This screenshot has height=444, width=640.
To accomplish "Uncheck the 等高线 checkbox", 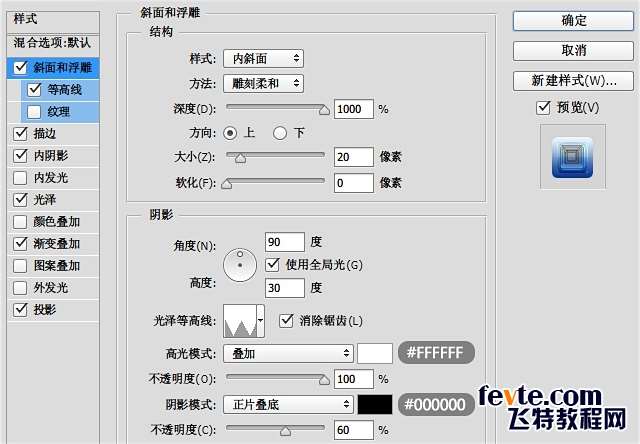I will [x=34, y=89].
